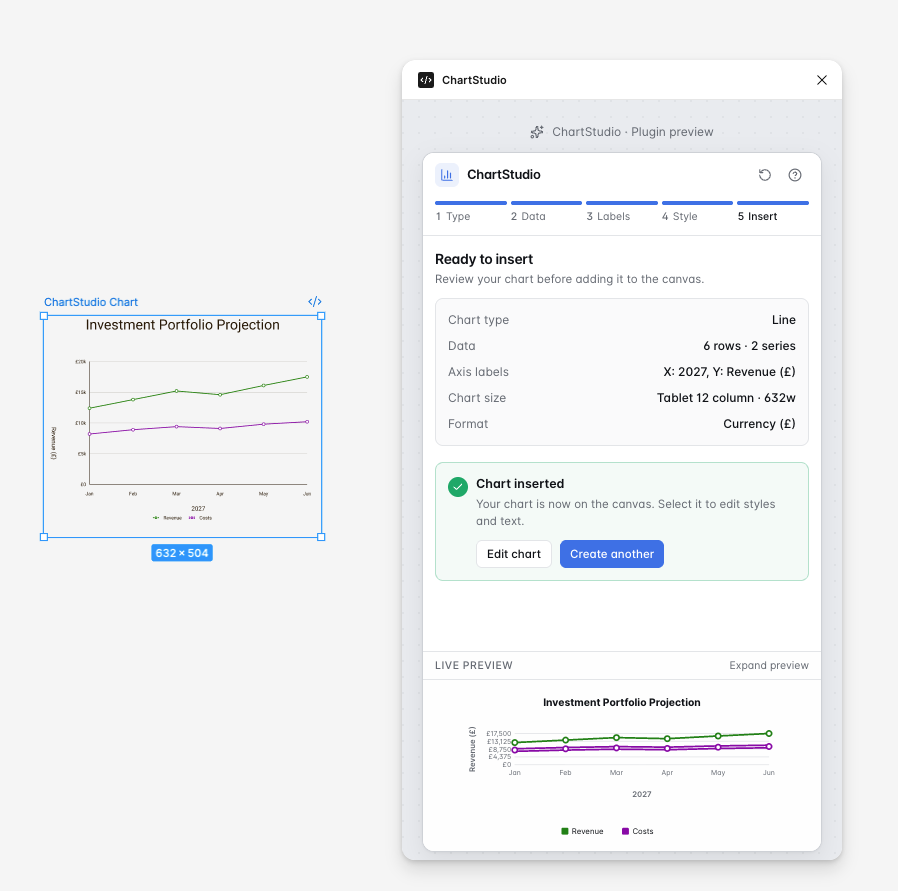Click the 'Currency (£)' format value
This screenshot has height=891, width=898.
(x=759, y=424)
